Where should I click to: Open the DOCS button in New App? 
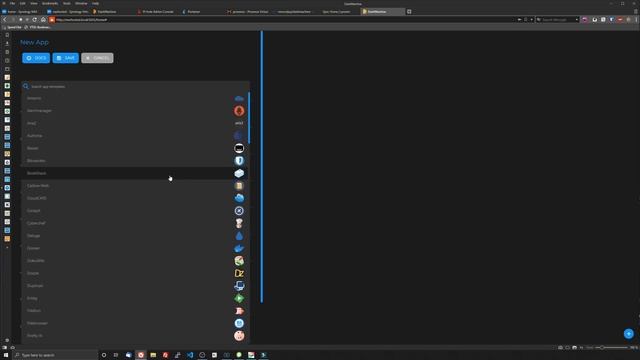[x=36, y=58]
